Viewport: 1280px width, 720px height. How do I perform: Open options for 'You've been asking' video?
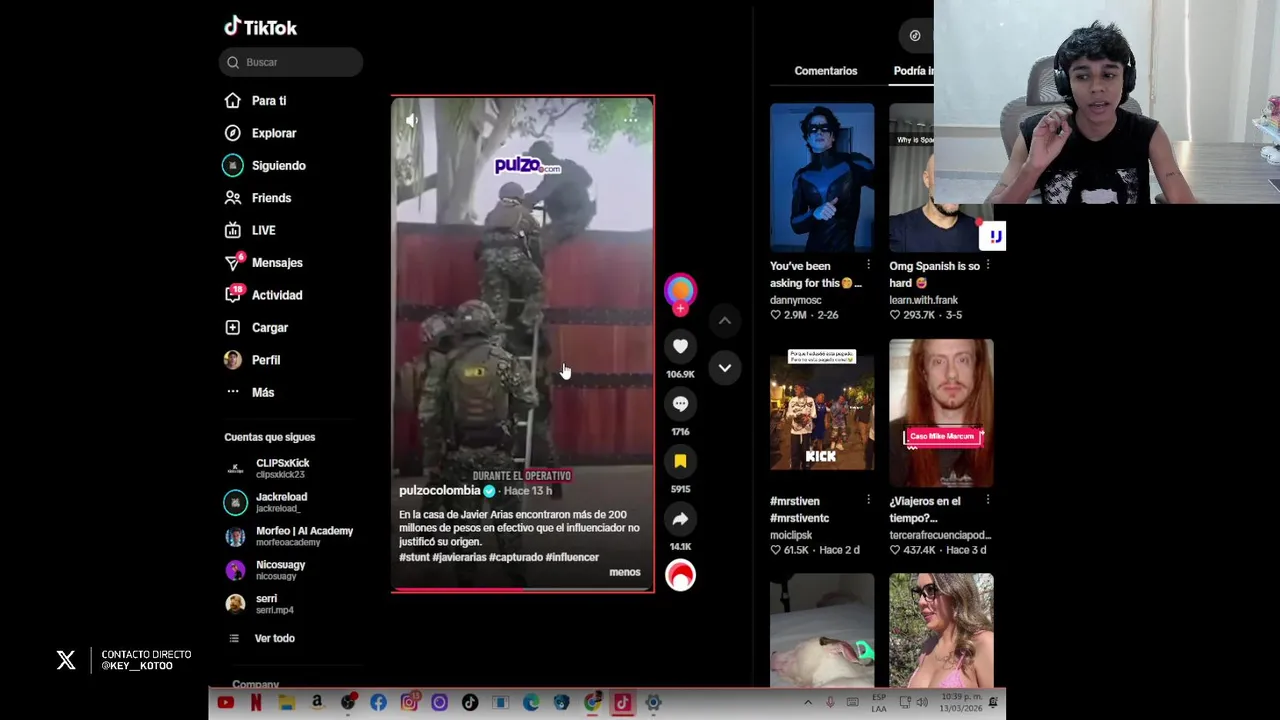[868, 266]
